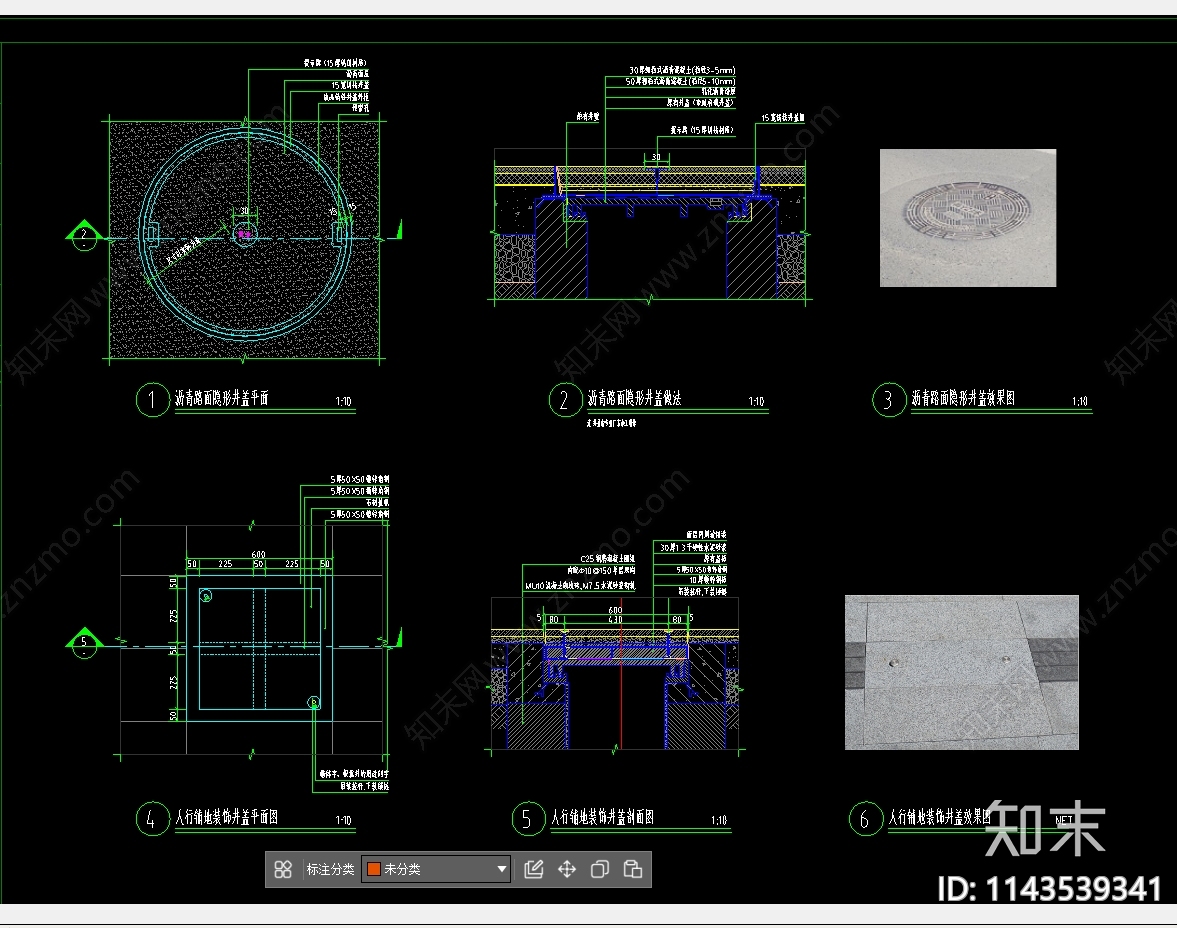Click the paste clipboard icon in the toolbar
The height and width of the screenshot is (928, 1177).
(x=633, y=870)
